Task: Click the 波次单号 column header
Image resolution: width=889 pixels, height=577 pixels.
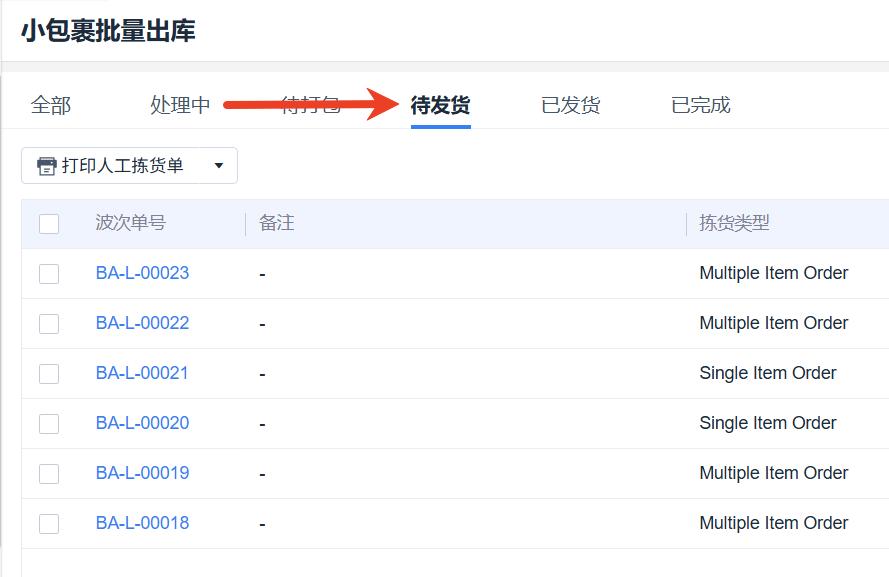Action: point(131,223)
